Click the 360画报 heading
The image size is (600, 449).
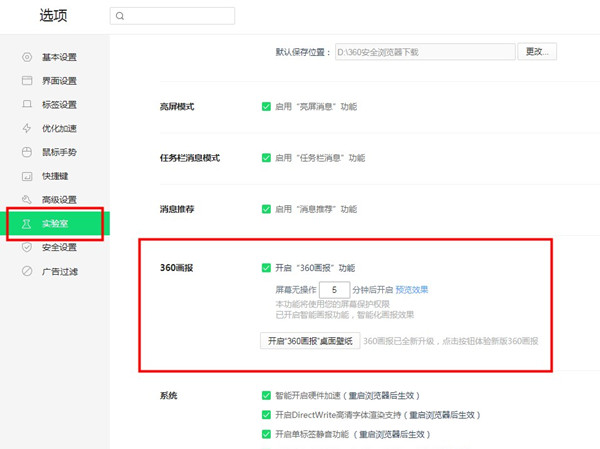(x=176, y=268)
